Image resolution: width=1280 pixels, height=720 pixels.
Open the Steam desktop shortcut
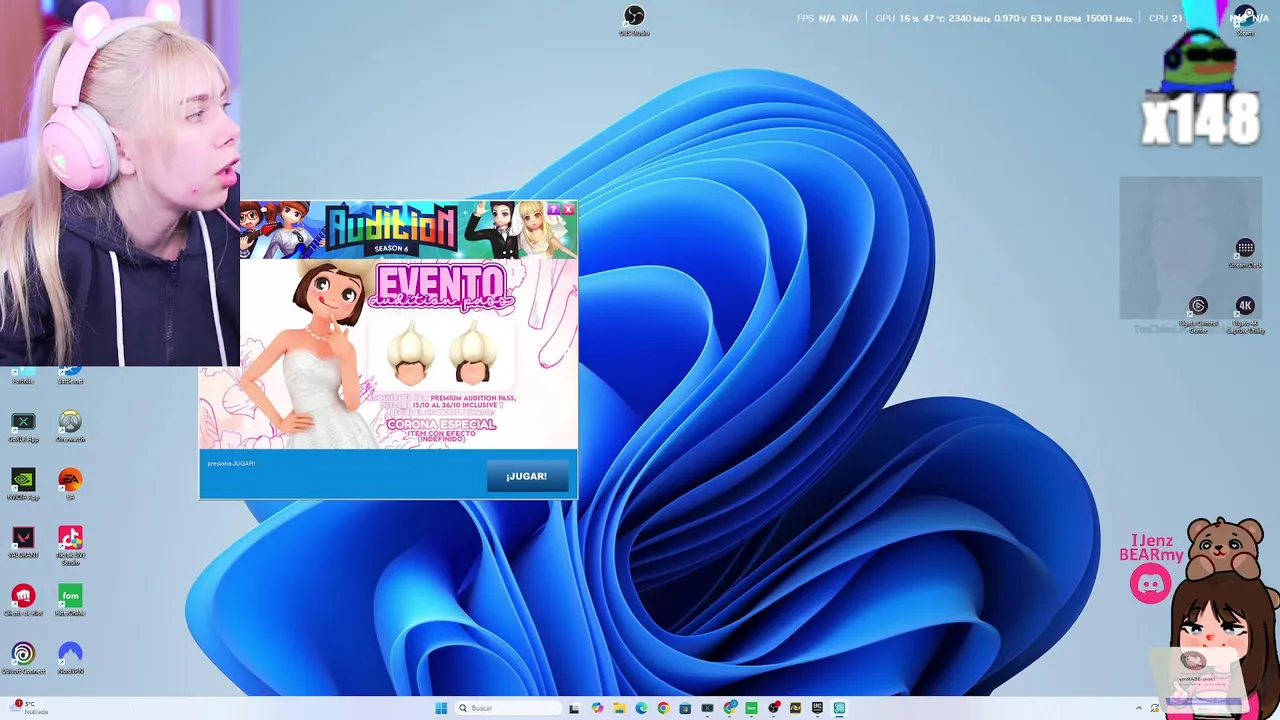tap(1245, 20)
